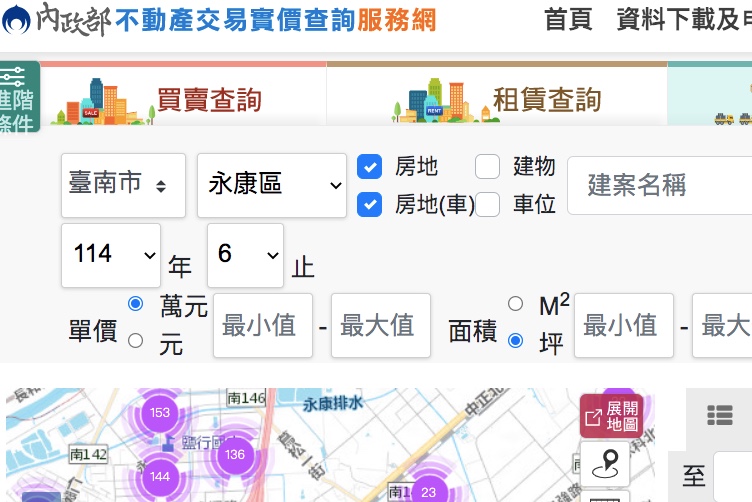
Task: Toggle the 房地(車) checkbox
Action: 370,205
